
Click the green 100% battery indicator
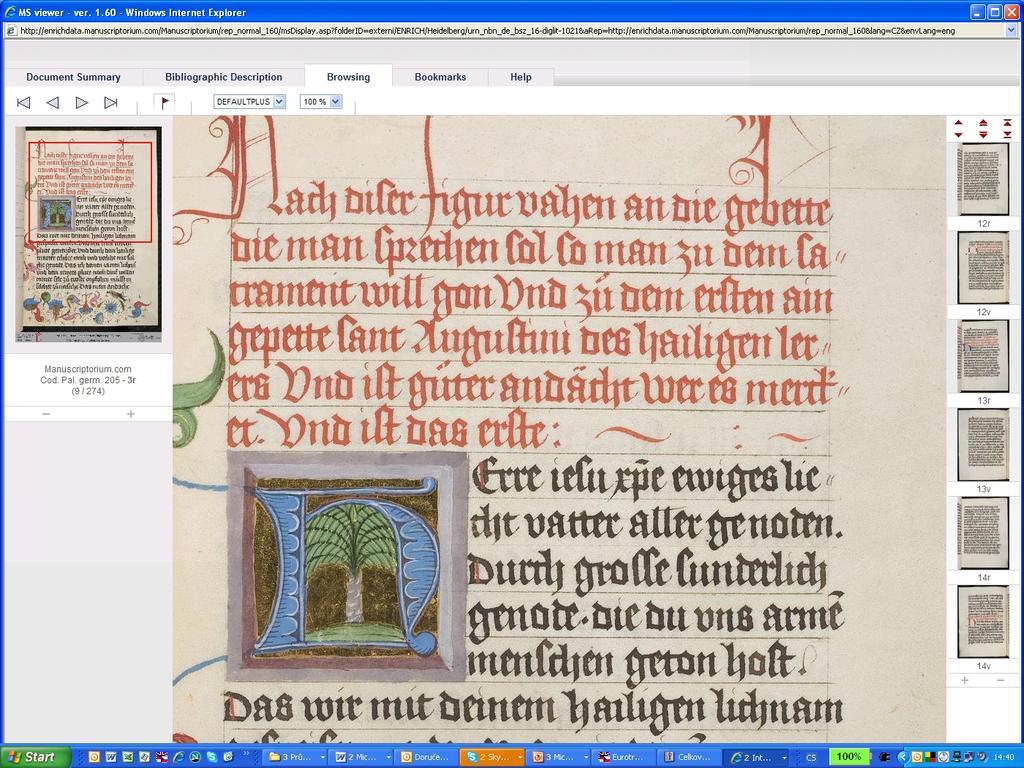848,757
